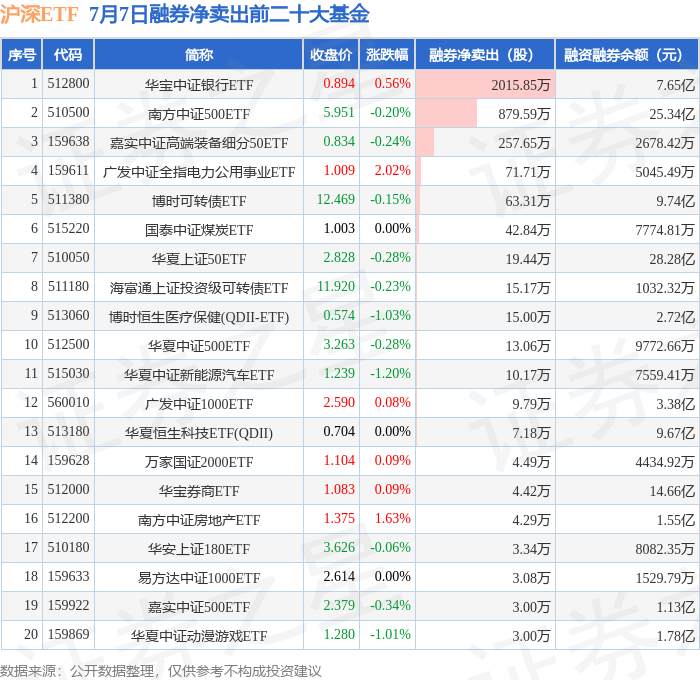Click the 涨跌幅 column header

[387, 54]
